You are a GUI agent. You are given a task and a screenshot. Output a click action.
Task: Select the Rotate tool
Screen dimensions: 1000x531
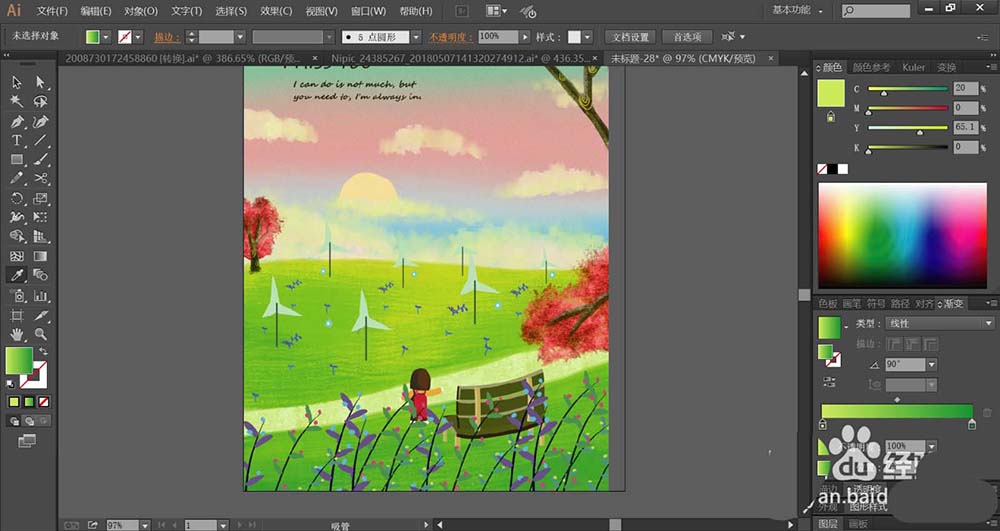point(17,198)
